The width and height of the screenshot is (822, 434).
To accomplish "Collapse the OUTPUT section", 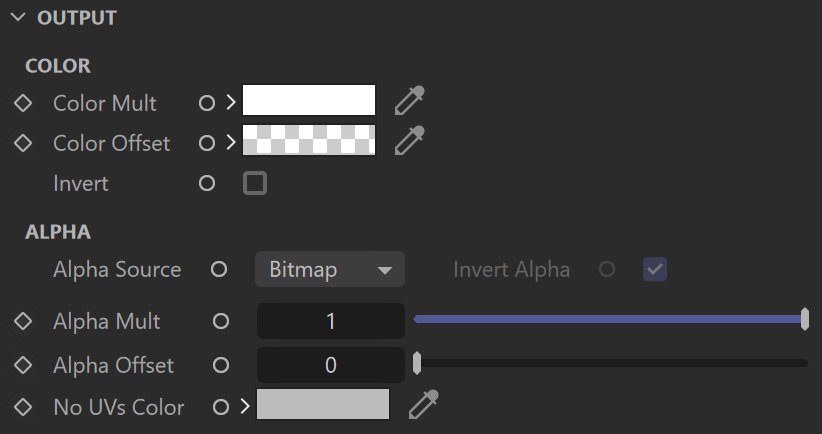I will (18, 17).
